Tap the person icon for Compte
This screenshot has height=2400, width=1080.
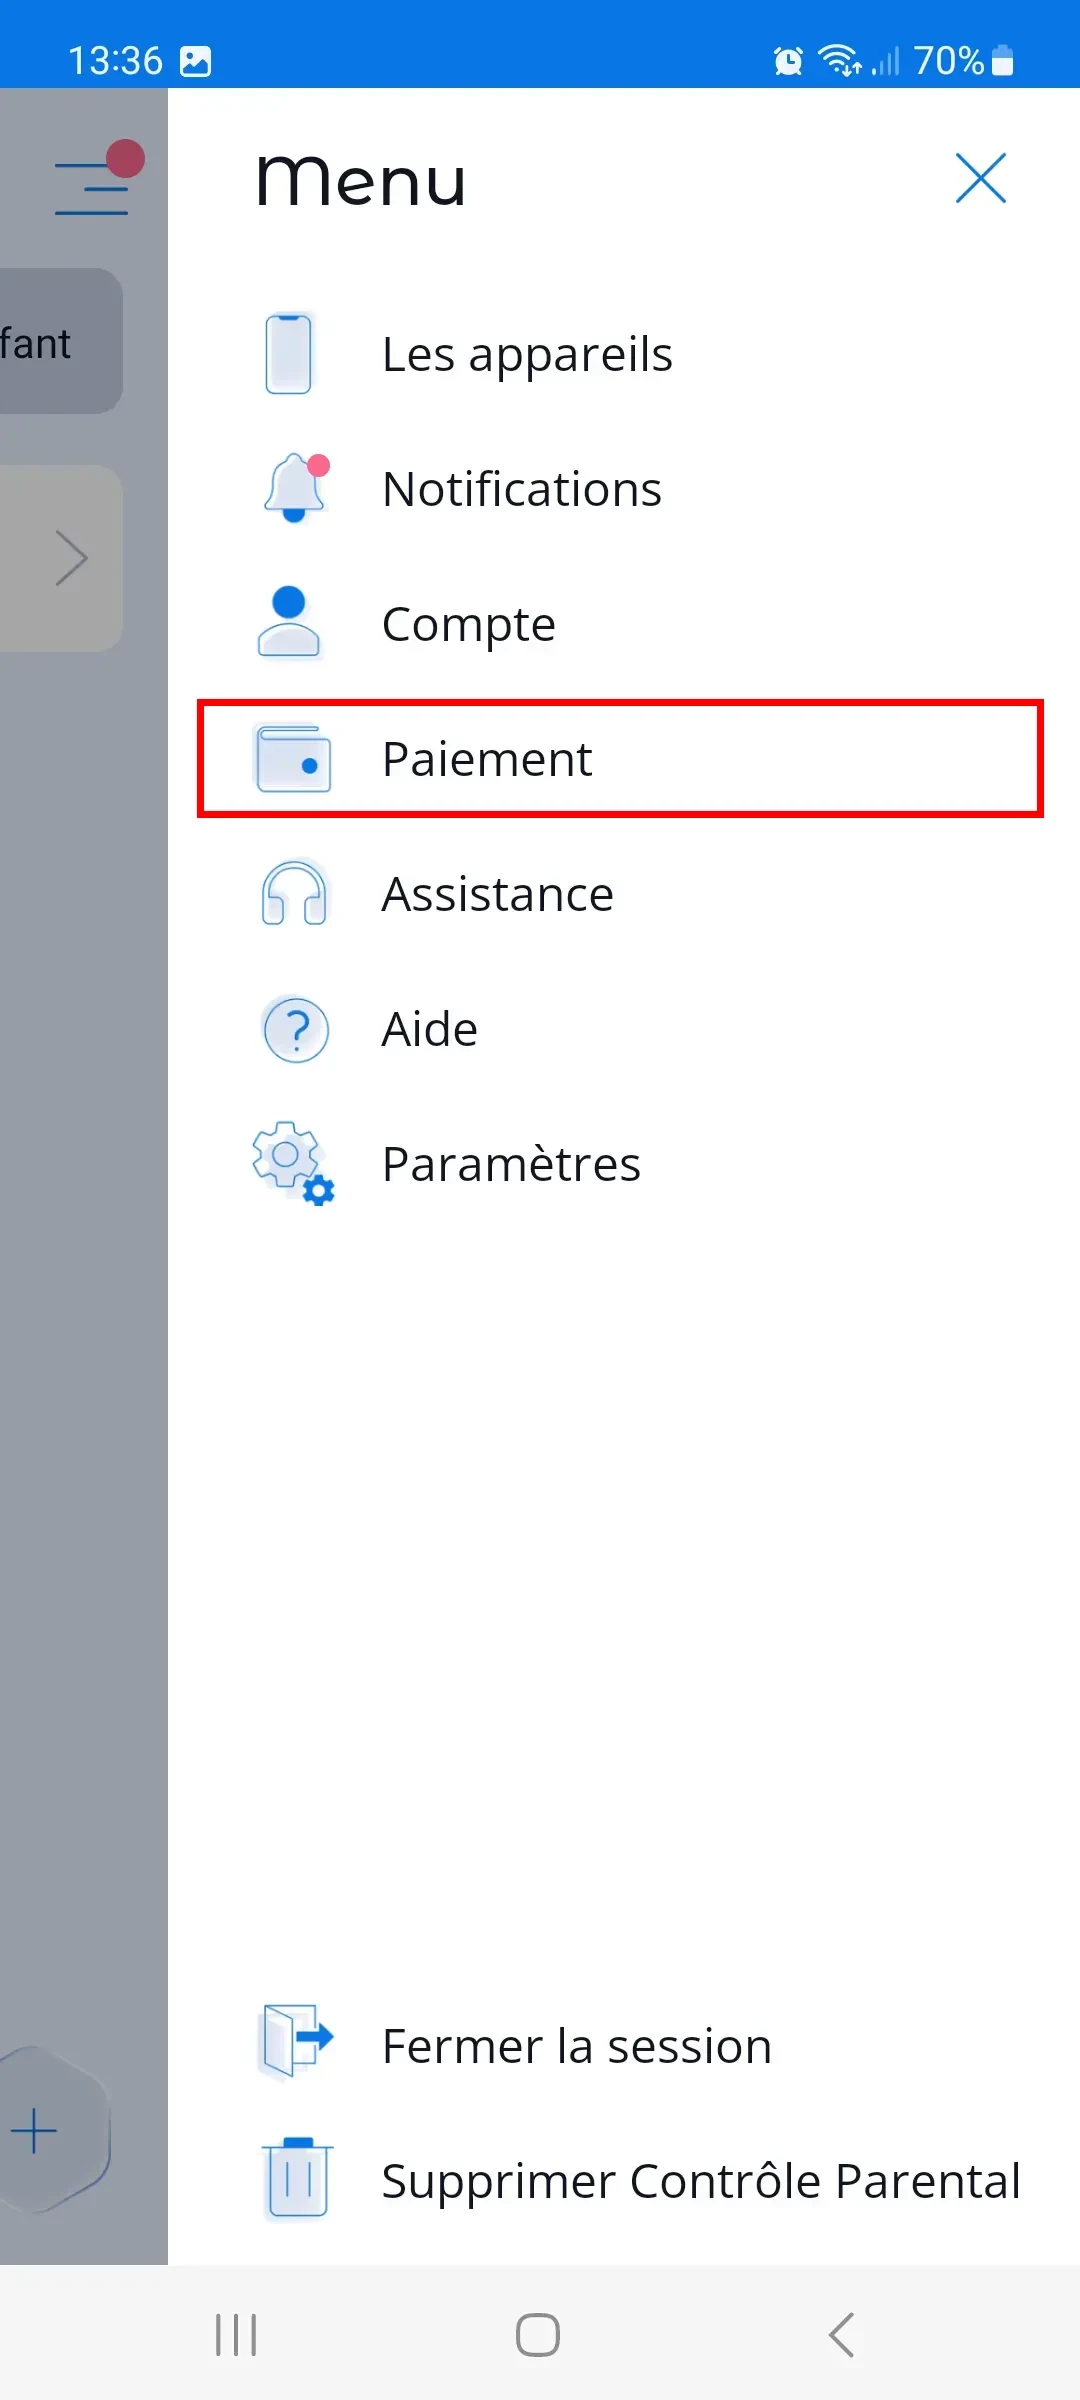289,623
